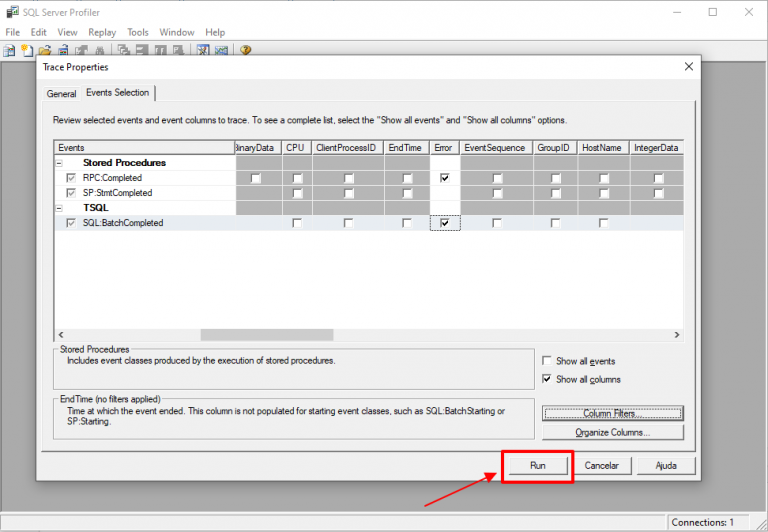This screenshot has width=768, height=532.
Task: Click the Error column header
Action: (444, 147)
